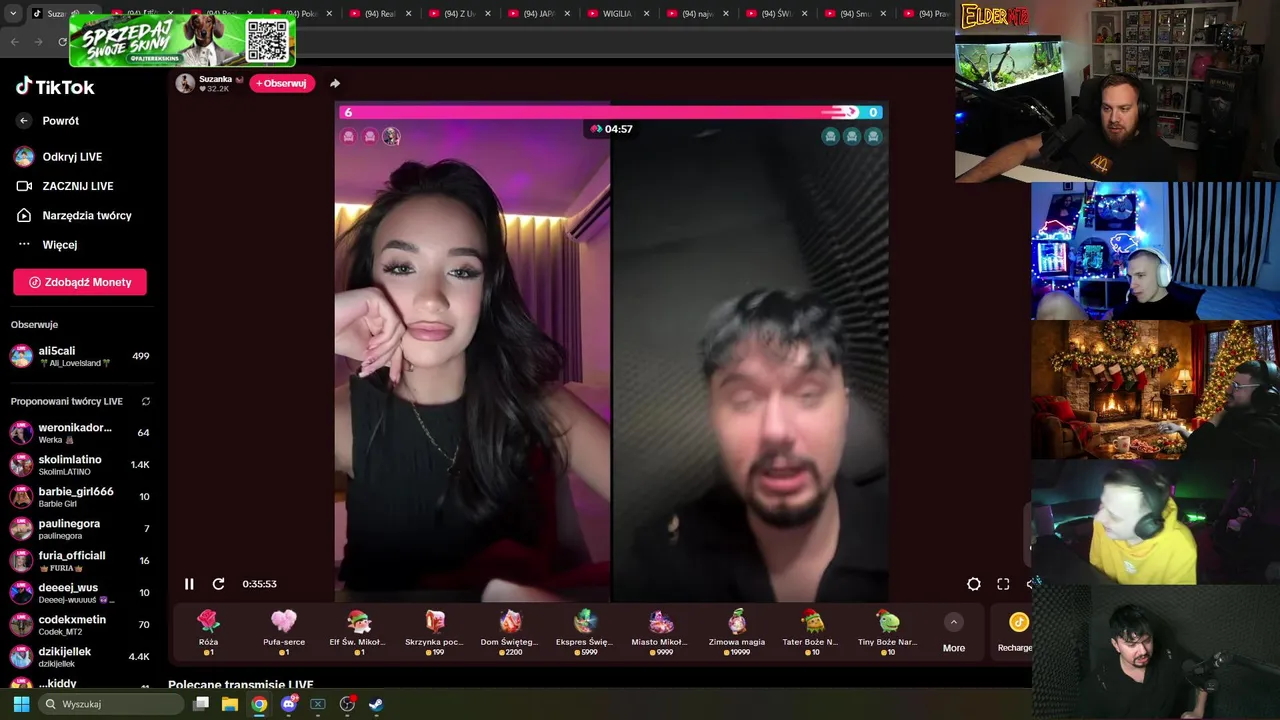Open Odkryj LIVE in the sidebar

tap(72, 157)
